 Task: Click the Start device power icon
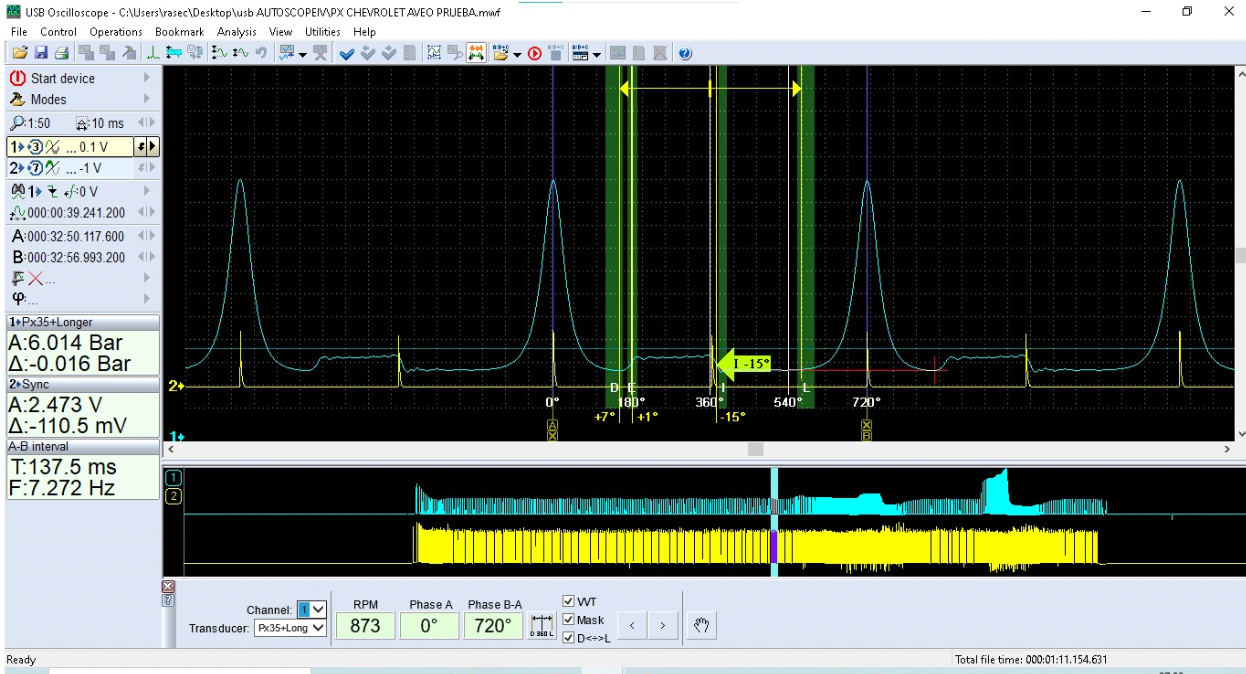[x=18, y=78]
